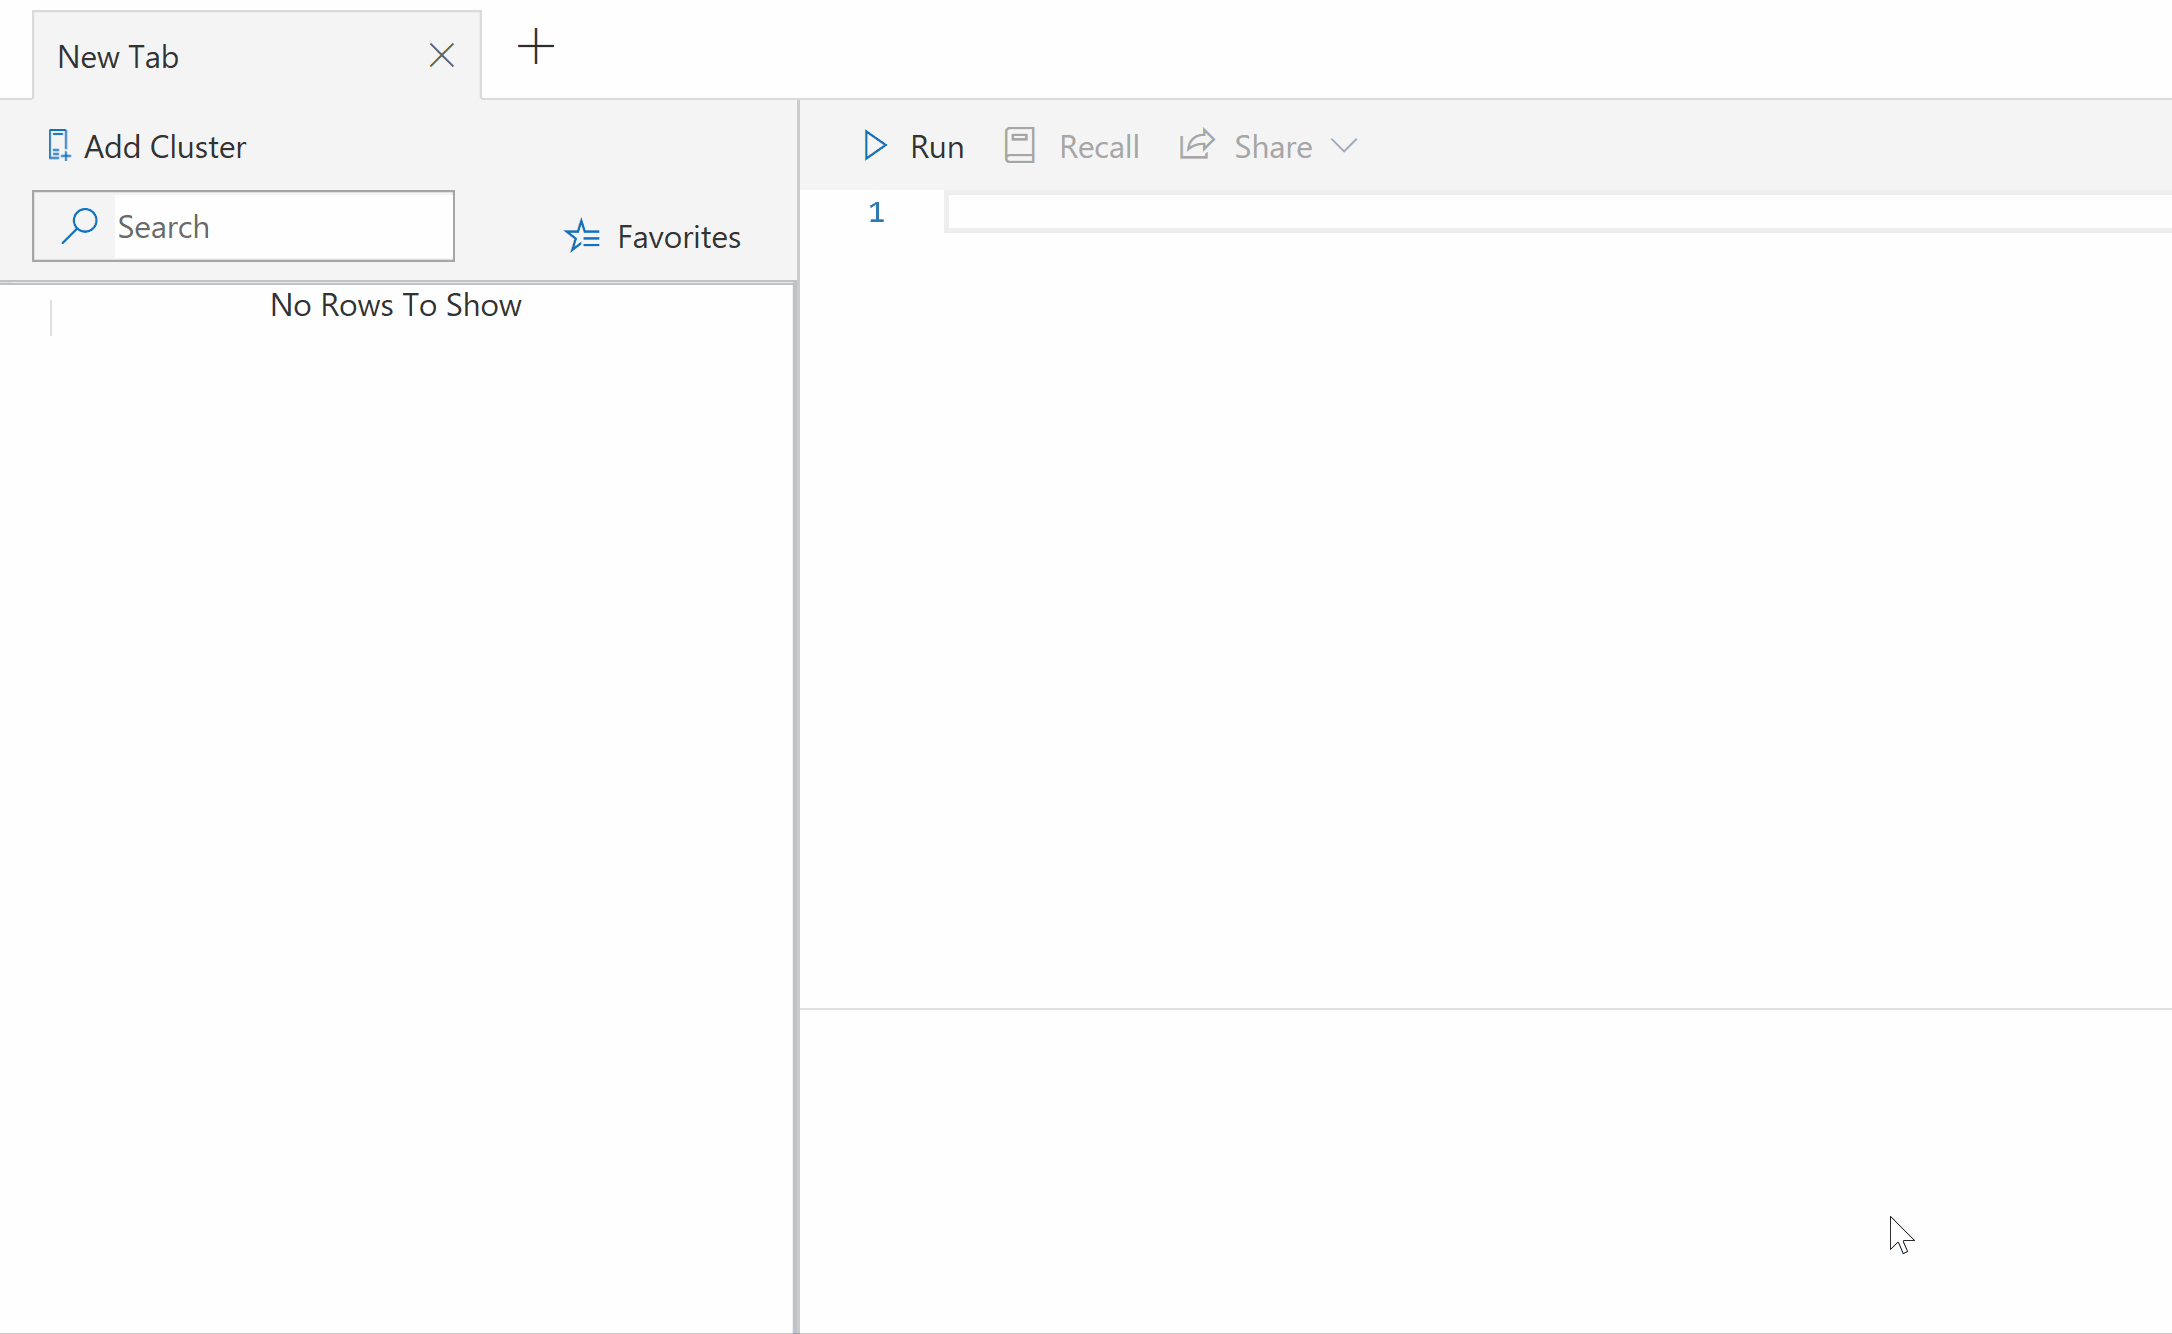Click the Add Cluster label
The height and width of the screenshot is (1334, 2172).
pos(165,147)
